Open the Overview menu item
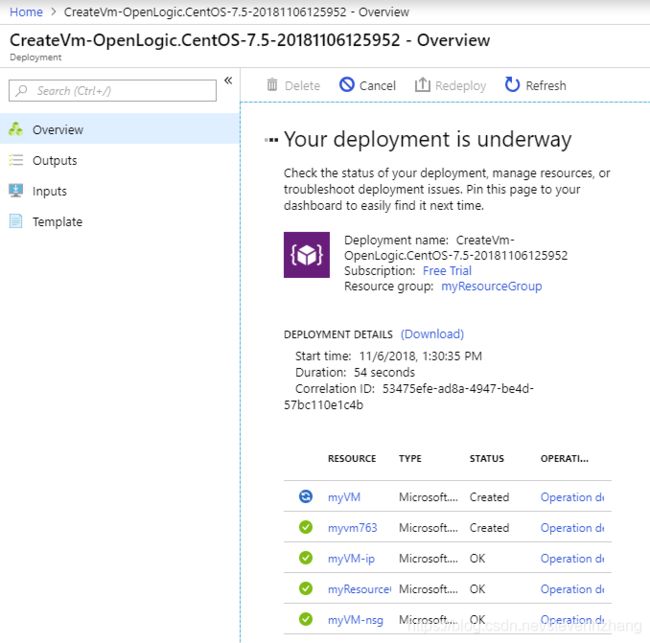Image resolution: width=650 pixels, height=643 pixels. click(120, 129)
